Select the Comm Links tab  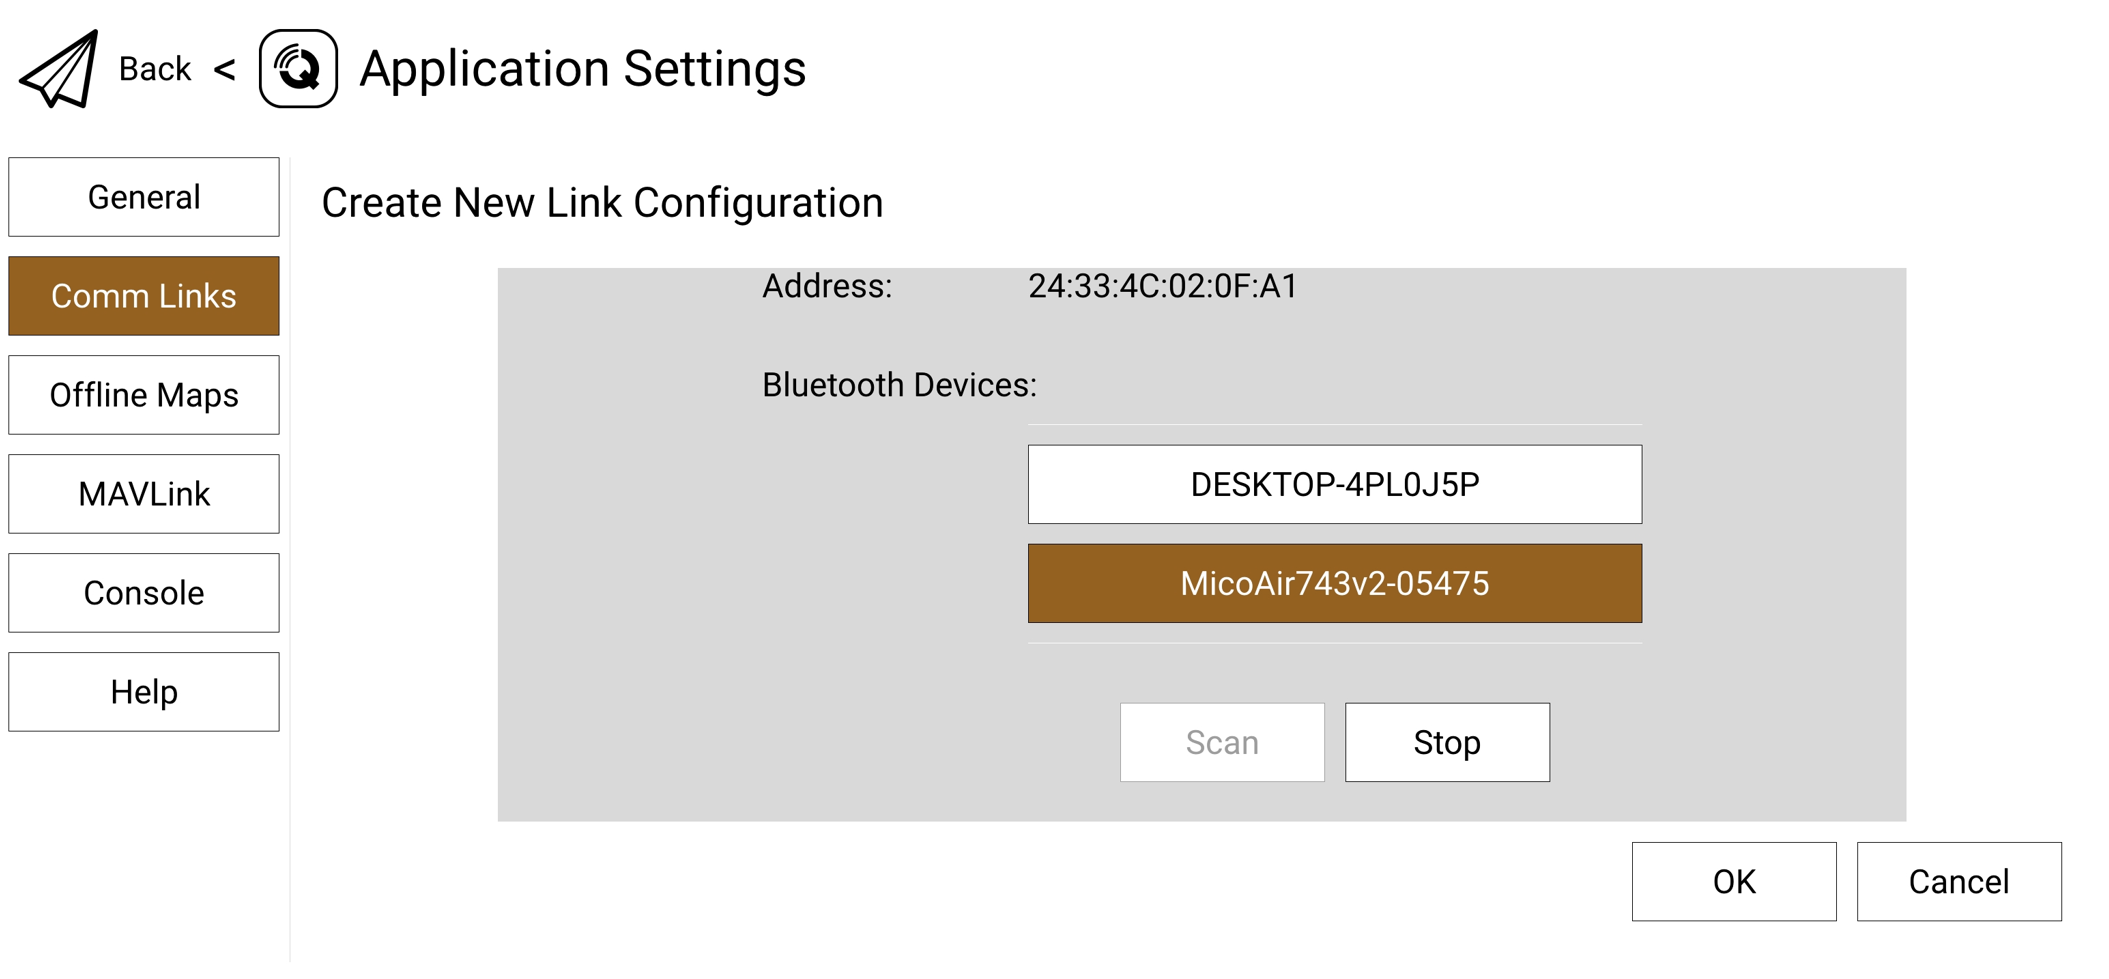[144, 296]
